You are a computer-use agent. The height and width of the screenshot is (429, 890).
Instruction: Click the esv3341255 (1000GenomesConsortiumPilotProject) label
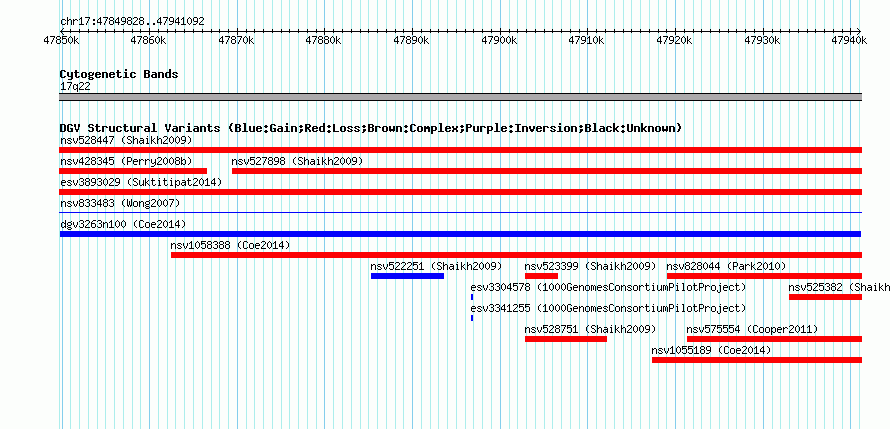pyautogui.click(x=608, y=308)
